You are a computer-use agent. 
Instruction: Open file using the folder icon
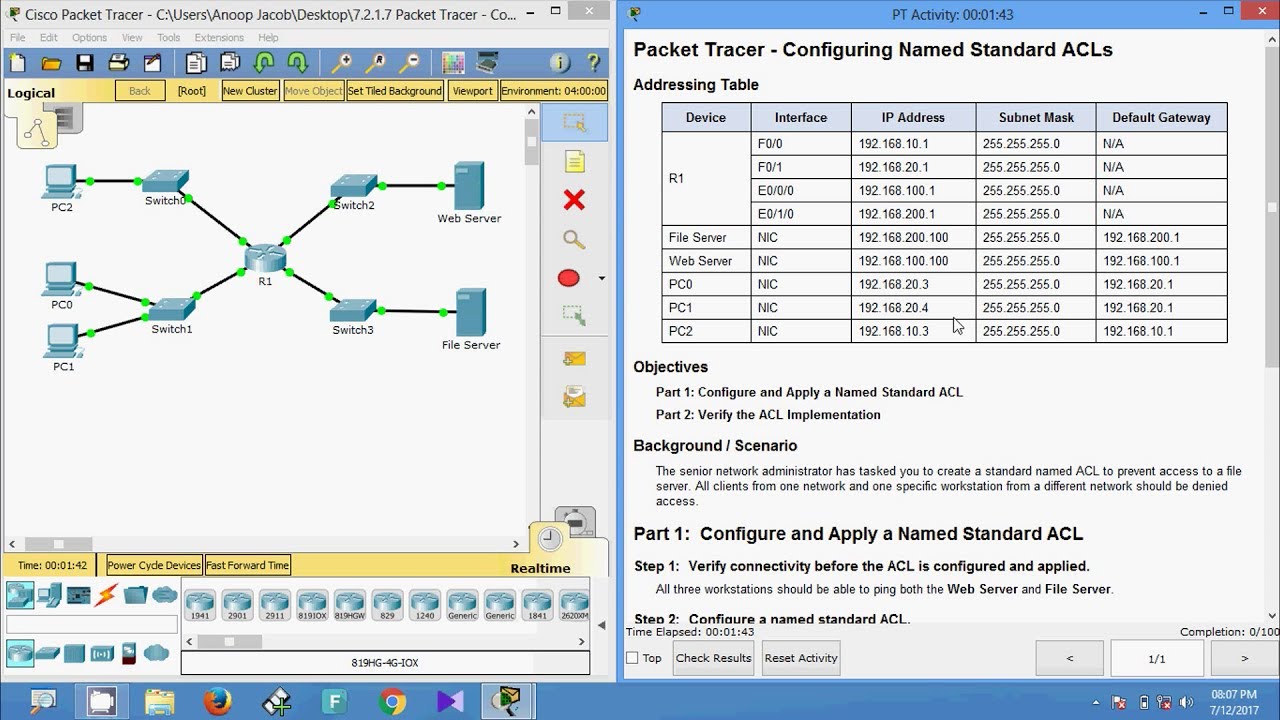(x=51, y=63)
